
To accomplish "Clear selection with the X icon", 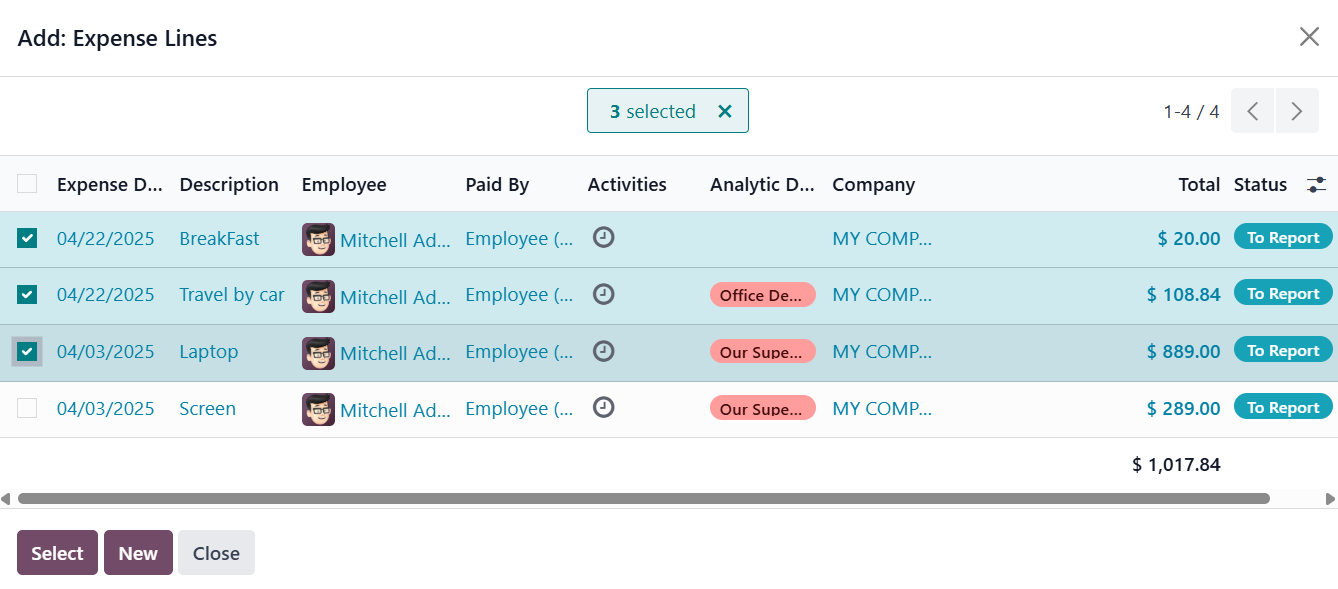I will point(725,111).
